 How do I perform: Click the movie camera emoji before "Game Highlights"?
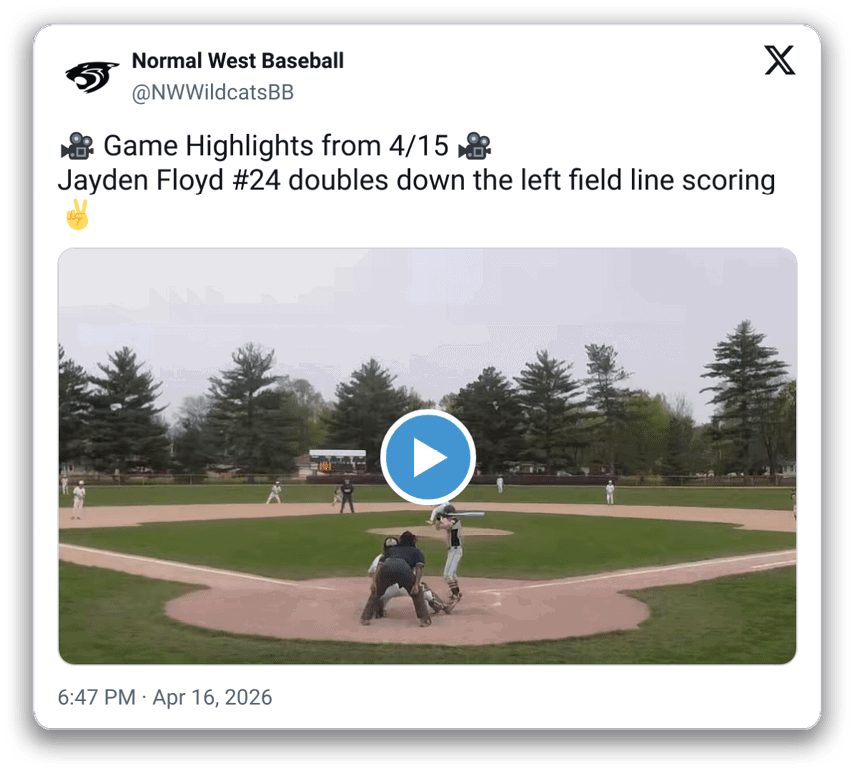point(77,146)
